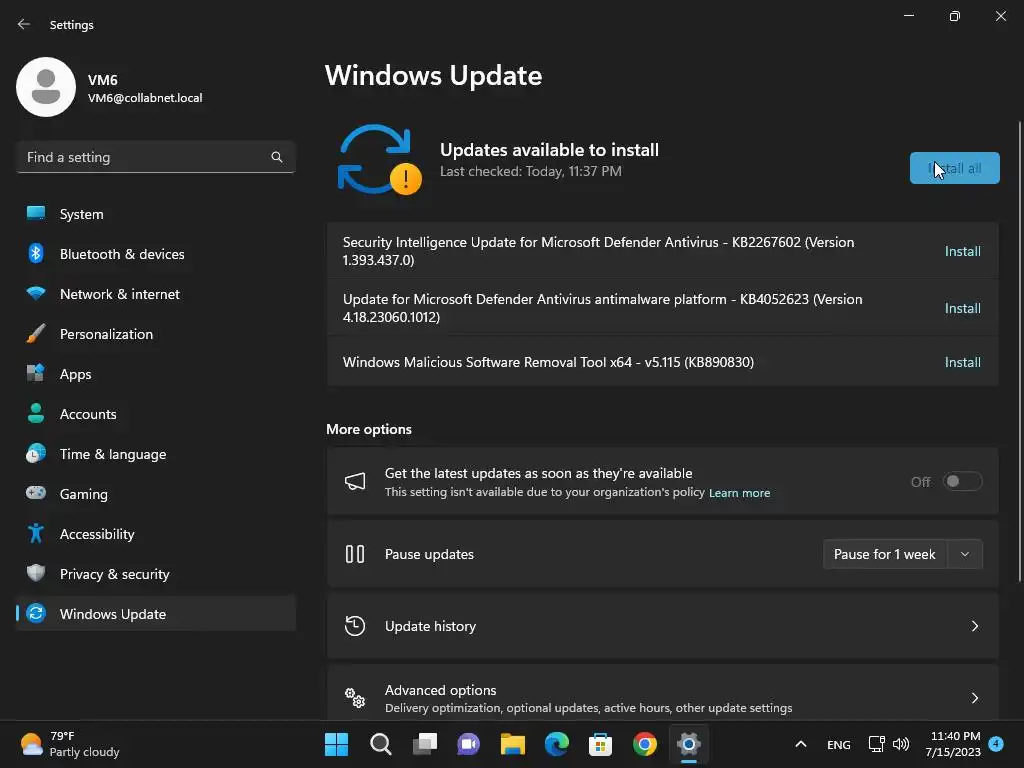Viewport: 1024px width, 768px height.
Task: Click the pause icon beside Pause updates
Action: tap(355, 554)
